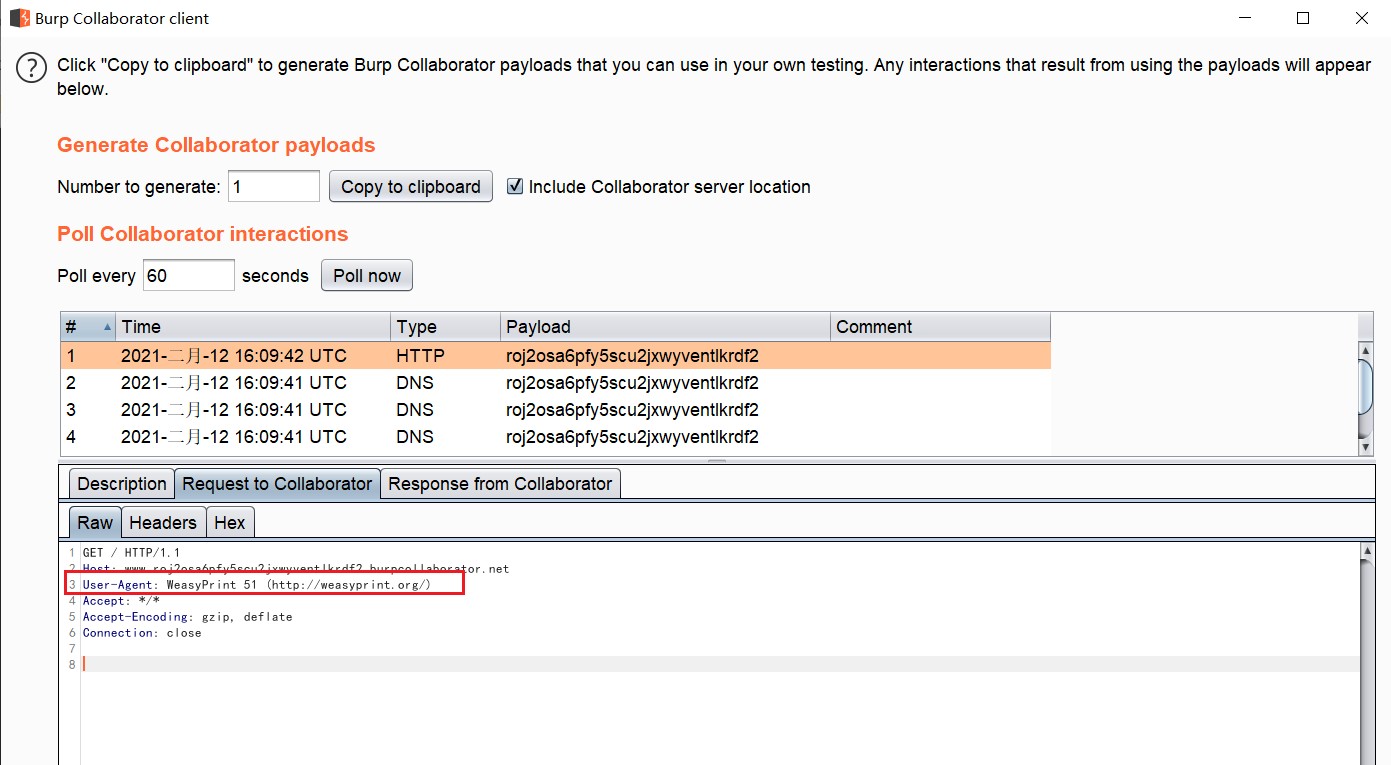The width and height of the screenshot is (1391, 765).
Task: Click the scroll up arrow of interactions table
Action: (x=1365, y=350)
